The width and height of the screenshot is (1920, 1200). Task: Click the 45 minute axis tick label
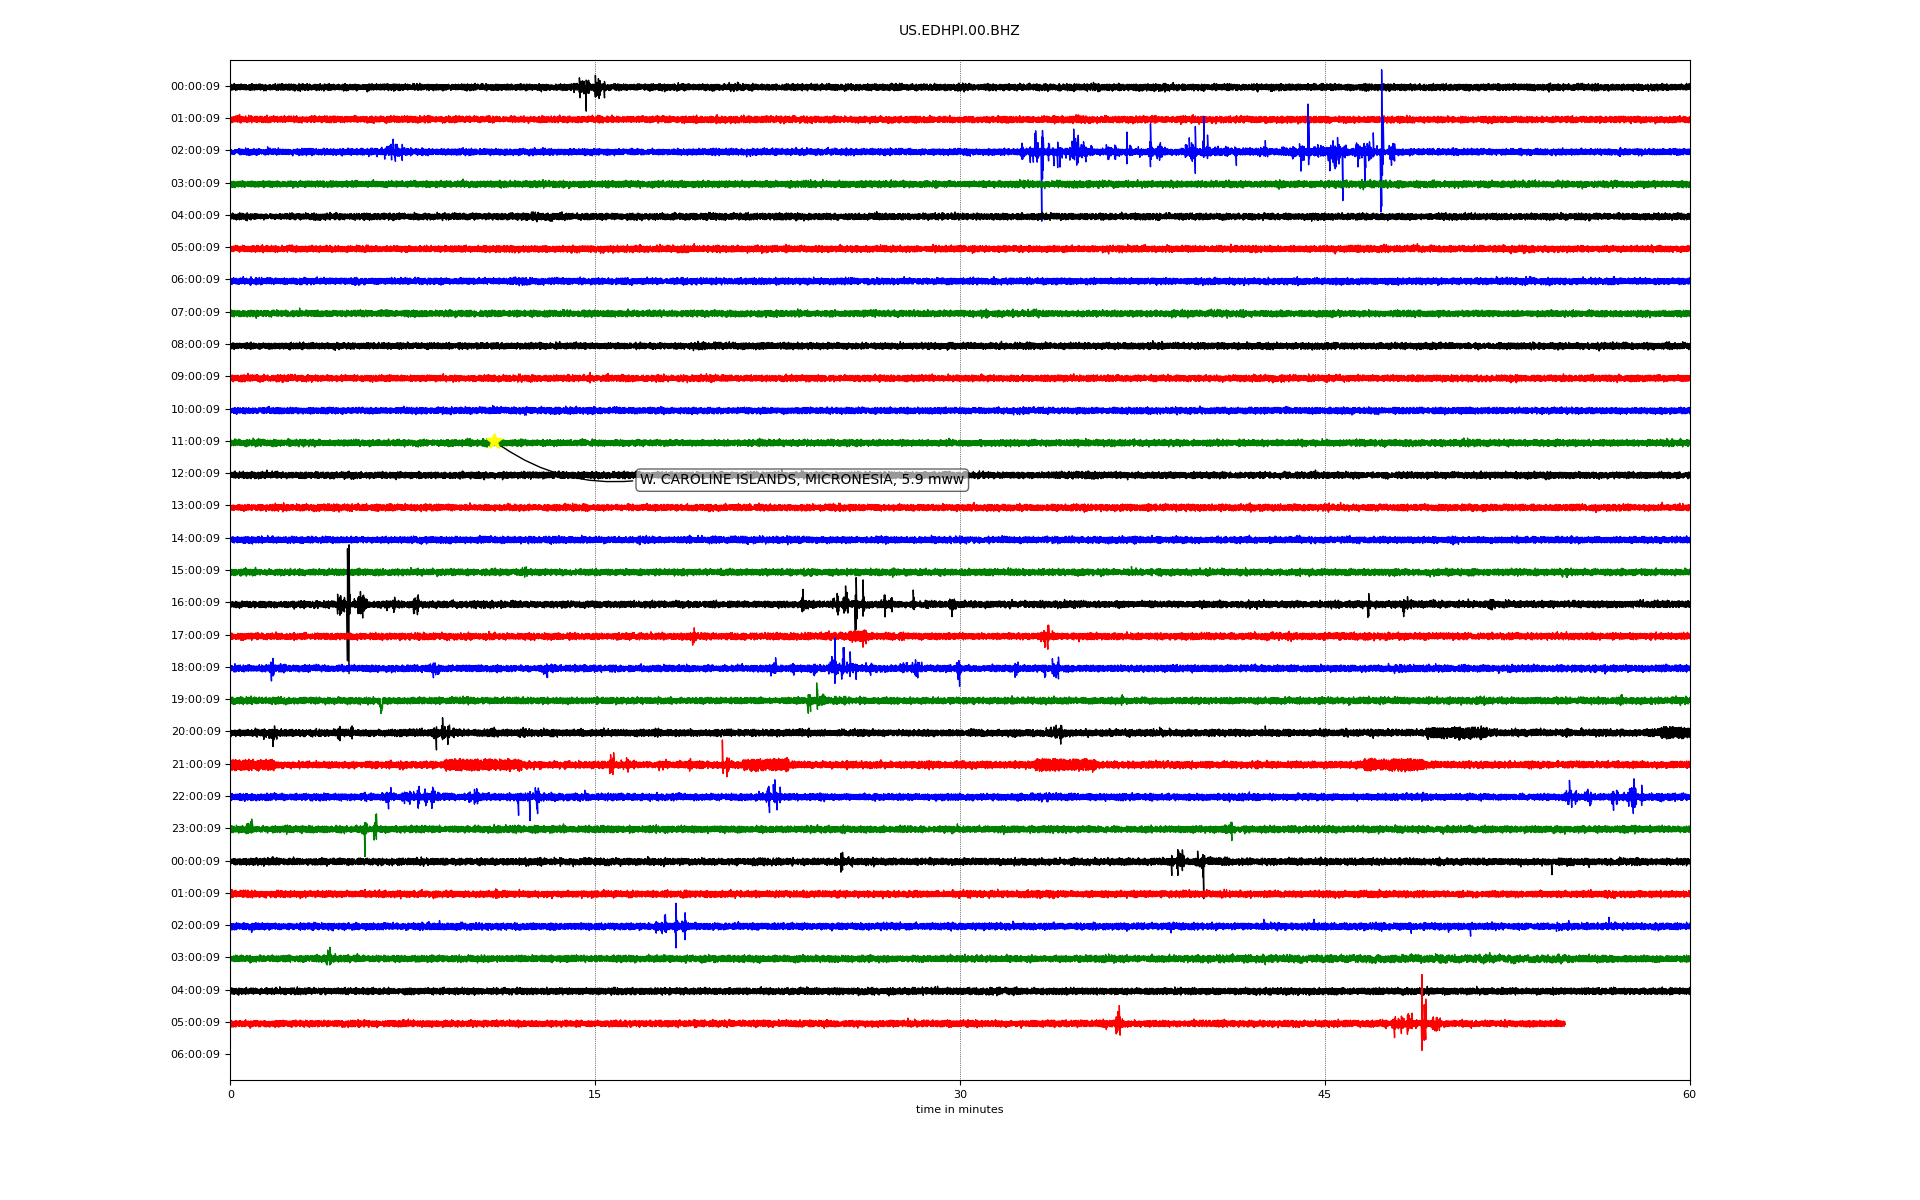click(x=1325, y=1094)
